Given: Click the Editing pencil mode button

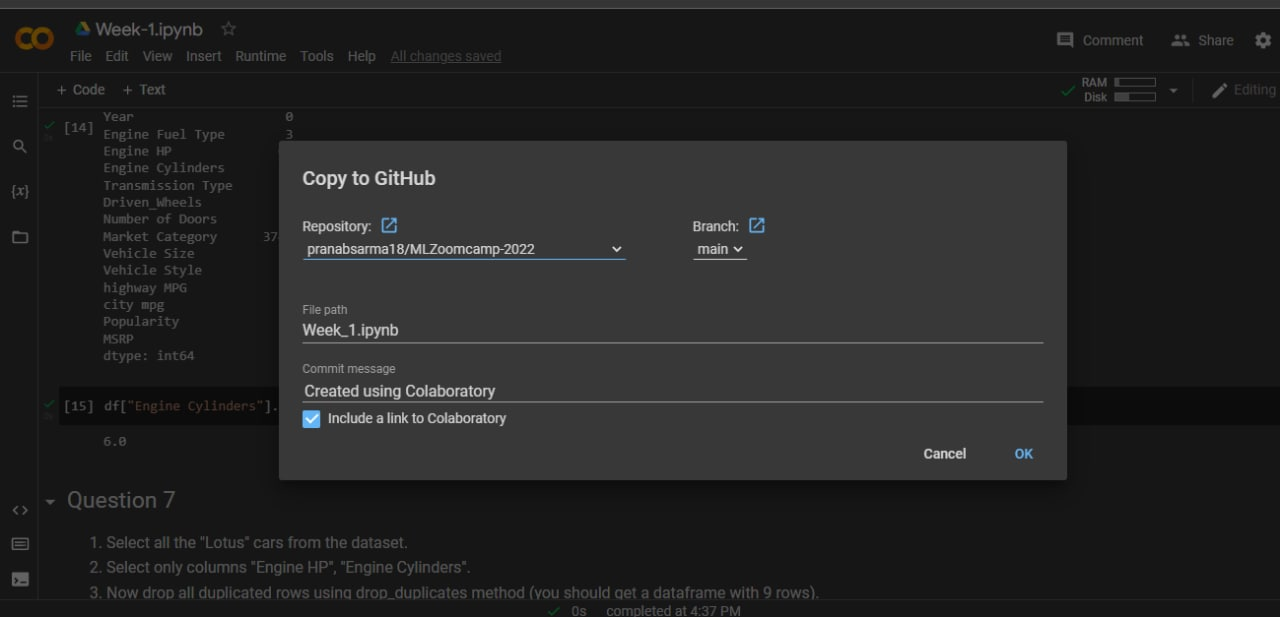Looking at the screenshot, I should pyautogui.click(x=1244, y=90).
